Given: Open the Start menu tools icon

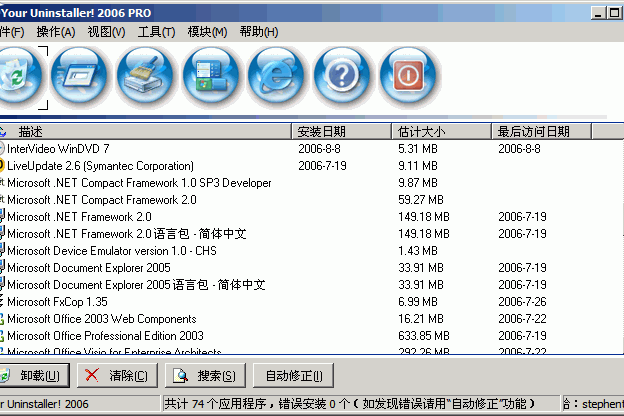Looking at the screenshot, I should click(211, 77).
